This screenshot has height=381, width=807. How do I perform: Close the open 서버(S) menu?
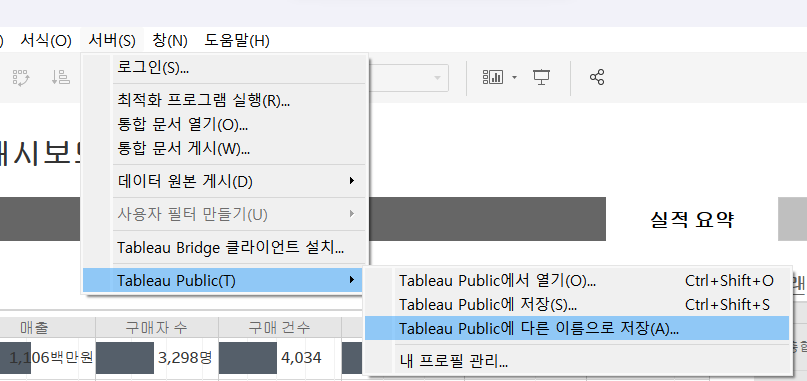(112, 40)
